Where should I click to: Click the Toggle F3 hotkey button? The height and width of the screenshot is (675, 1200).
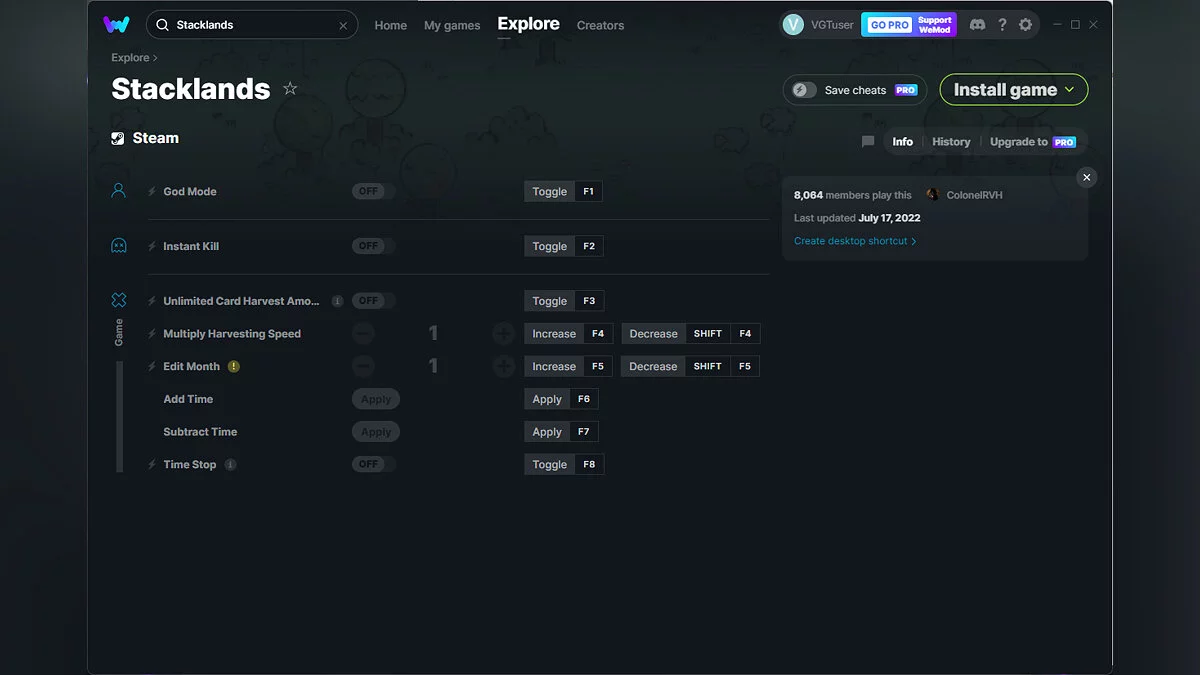[564, 301]
